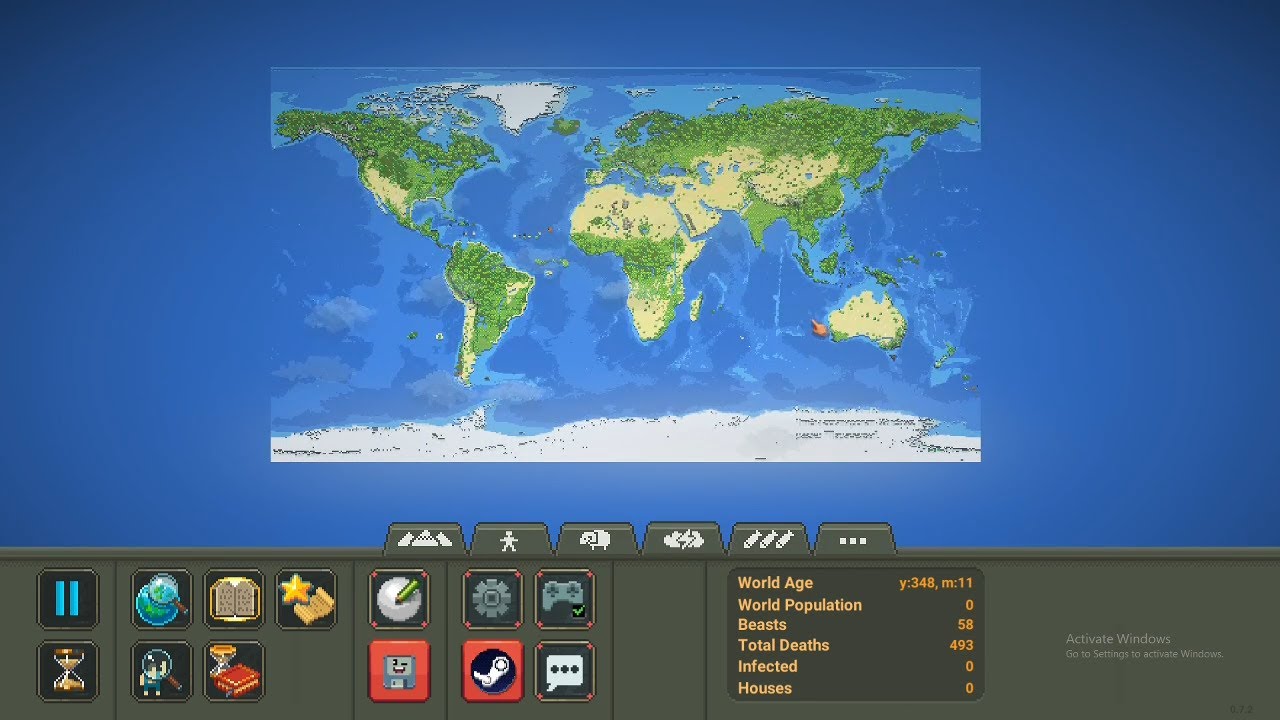1280x720 pixels.
Task: Open the glowing open book icon
Action: pos(234,599)
